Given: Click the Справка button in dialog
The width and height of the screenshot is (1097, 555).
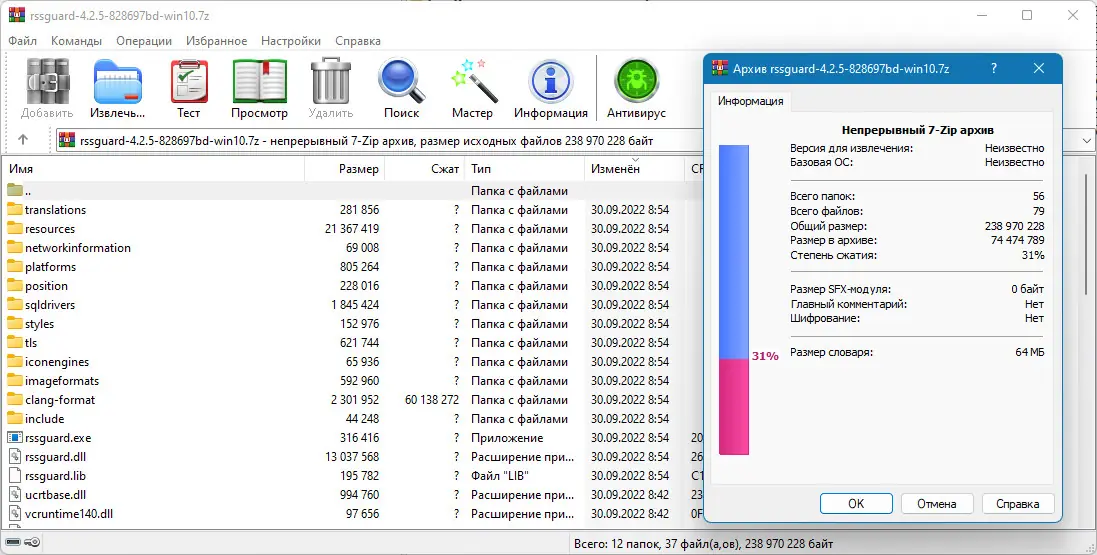Looking at the screenshot, I should click(1017, 503).
